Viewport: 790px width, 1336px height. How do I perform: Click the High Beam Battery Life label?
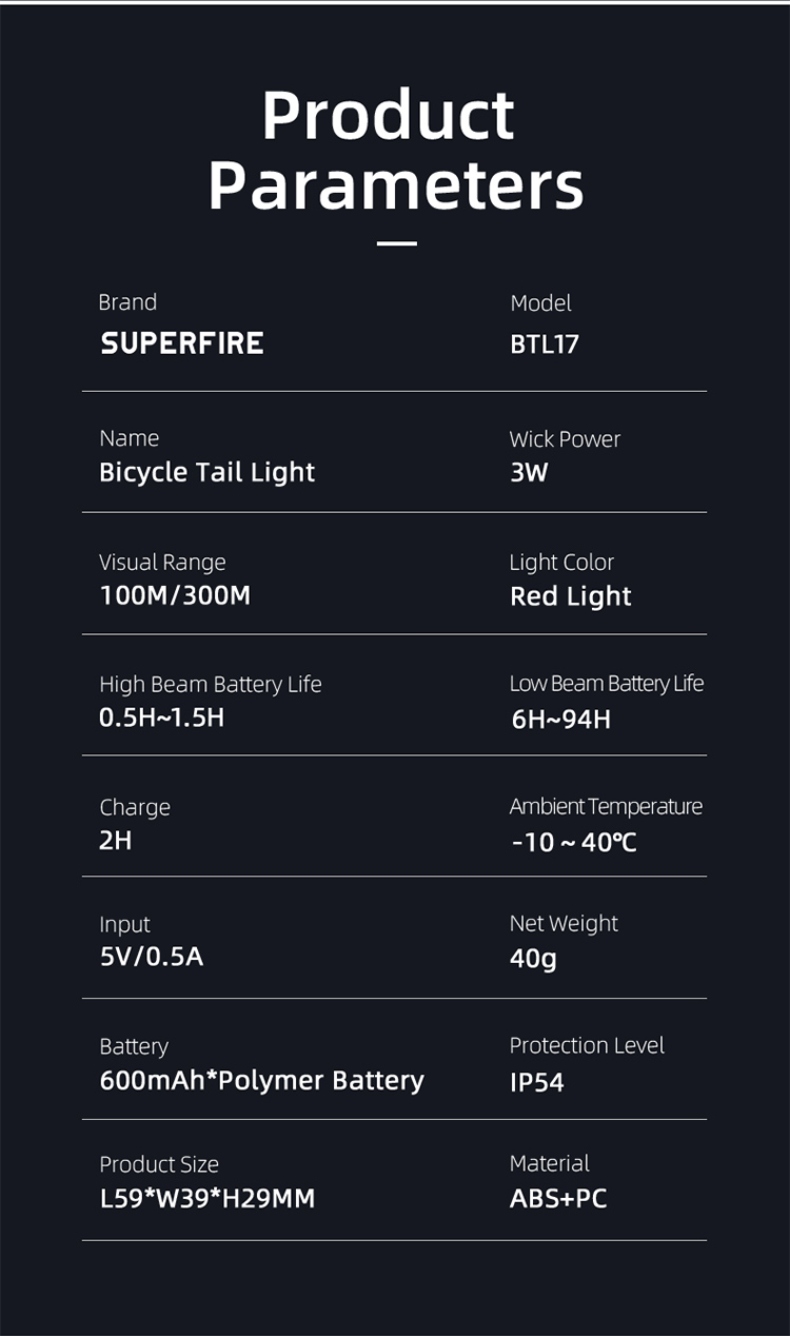(x=210, y=685)
